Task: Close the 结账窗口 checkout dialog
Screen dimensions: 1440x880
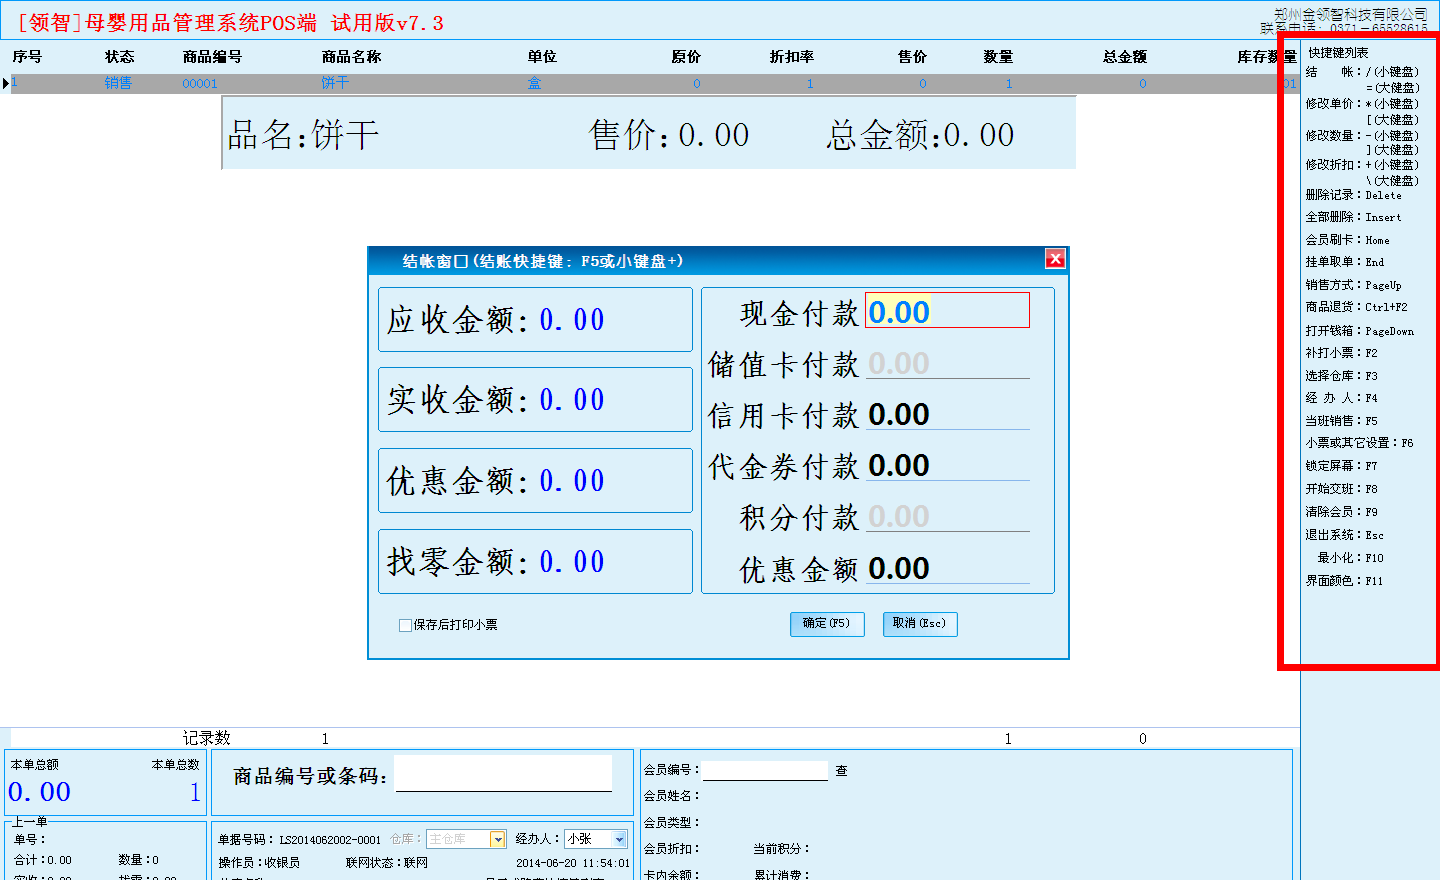Action: [1055, 259]
